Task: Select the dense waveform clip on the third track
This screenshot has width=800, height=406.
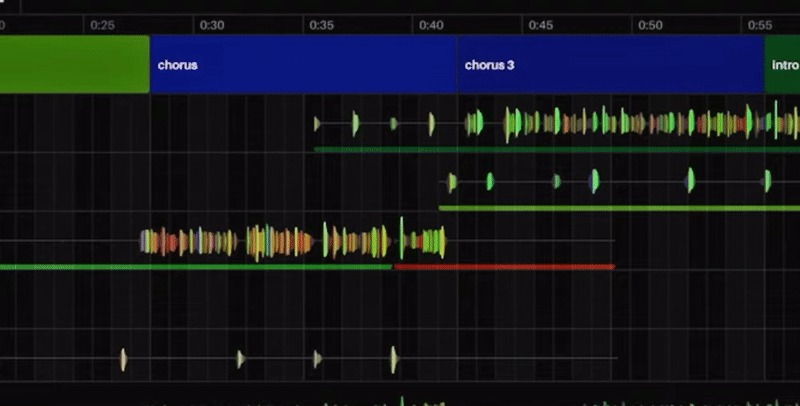Action: 293,241
